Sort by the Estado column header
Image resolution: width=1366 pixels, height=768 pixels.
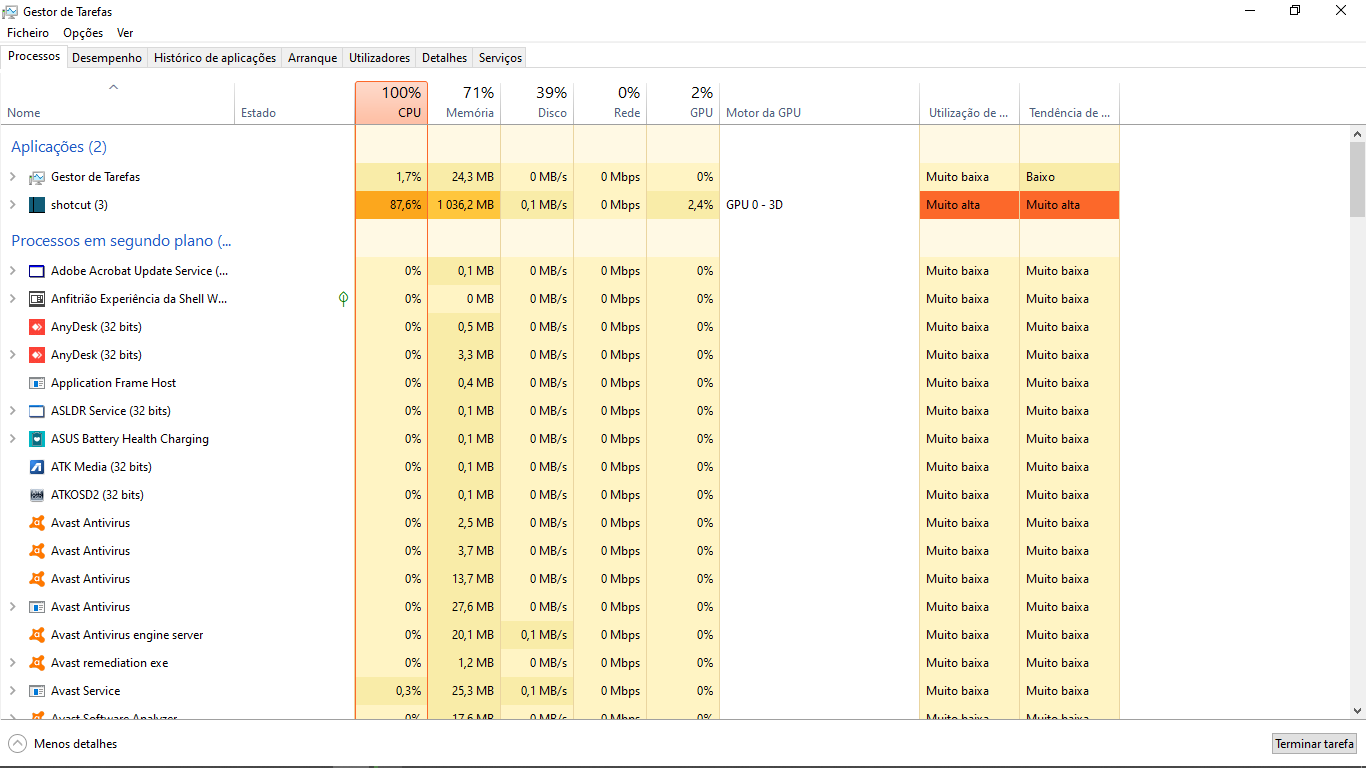295,103
